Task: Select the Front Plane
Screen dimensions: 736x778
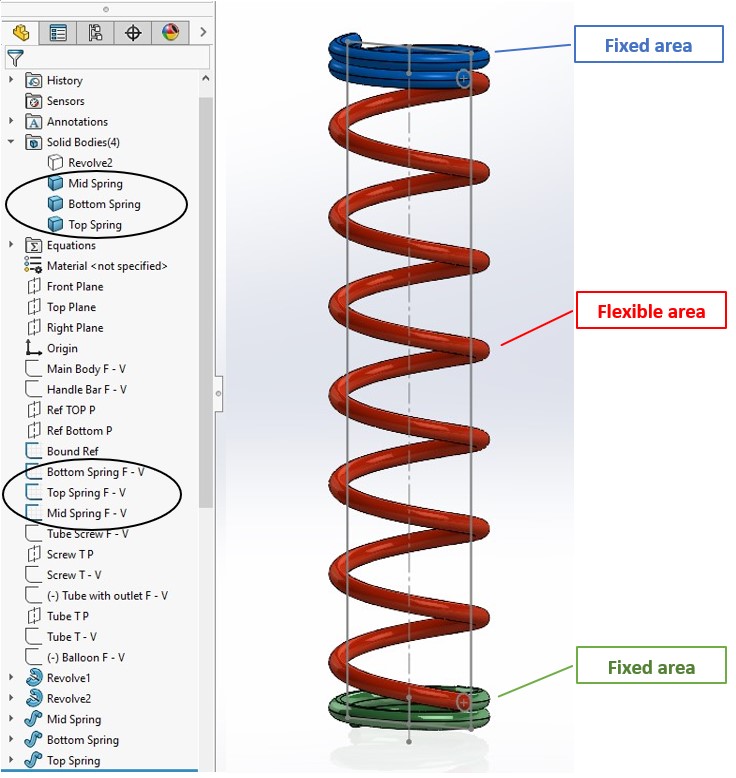Action: 75,287
